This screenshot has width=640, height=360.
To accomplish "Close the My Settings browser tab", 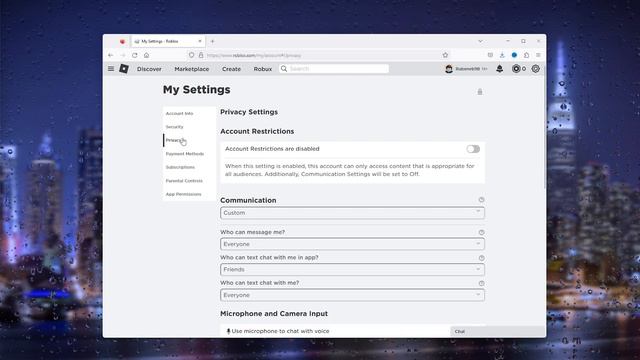I will coord(200,41).
